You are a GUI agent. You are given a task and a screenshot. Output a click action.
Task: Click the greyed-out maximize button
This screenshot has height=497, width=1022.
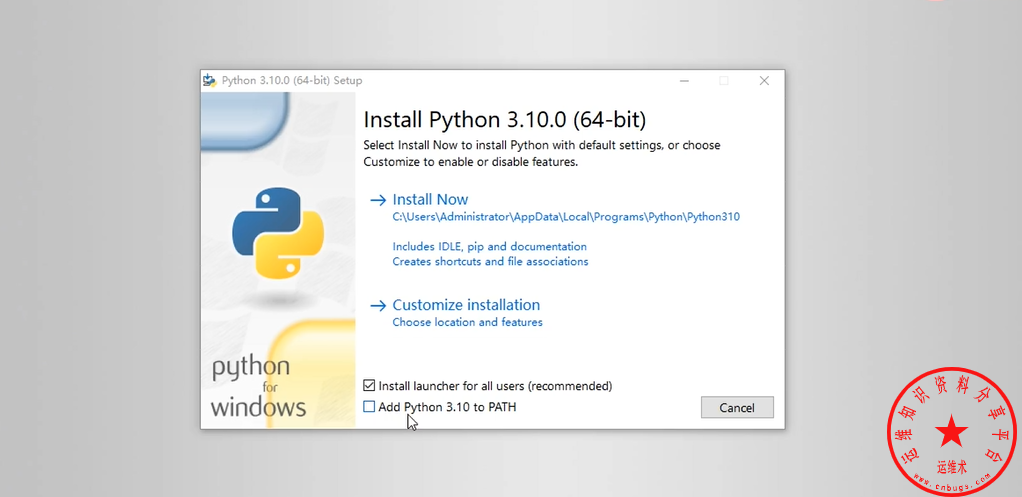click(x=724, y=81)
